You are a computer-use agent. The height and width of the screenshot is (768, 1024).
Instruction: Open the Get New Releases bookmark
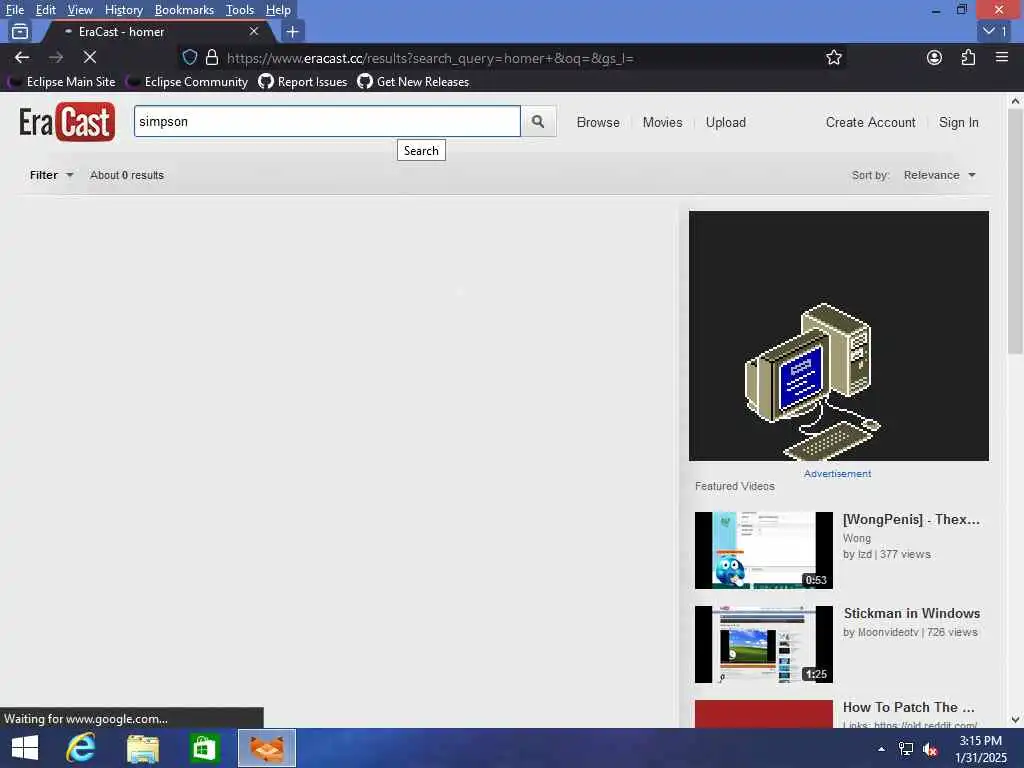(x=413, y=82)
